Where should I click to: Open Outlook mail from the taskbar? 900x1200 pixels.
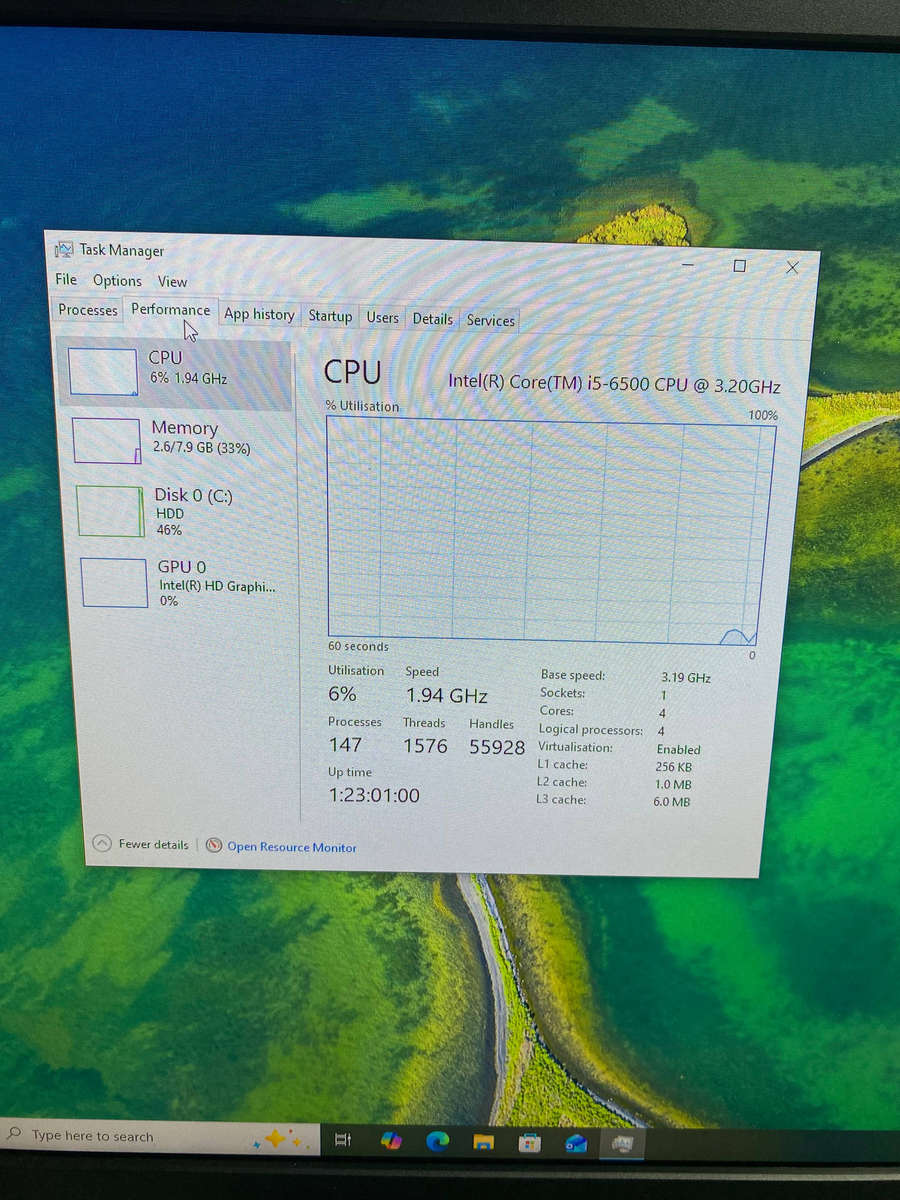point(576,1143)
